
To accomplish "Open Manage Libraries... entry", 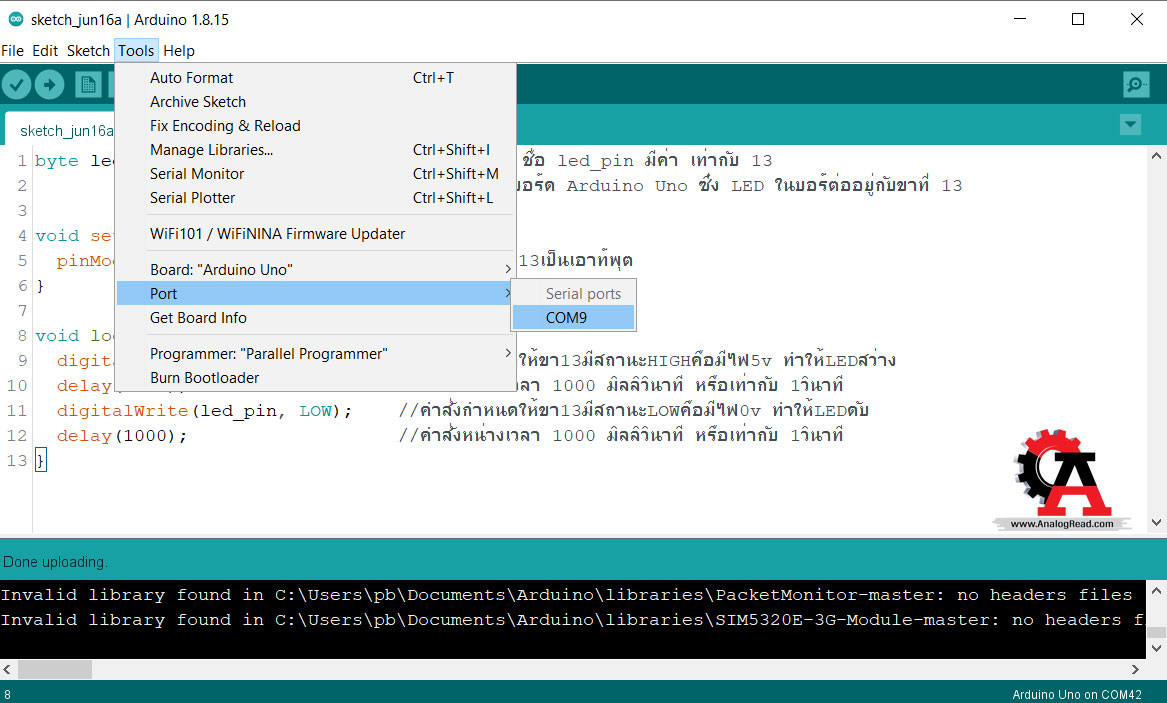I will (x=316, y=150).
